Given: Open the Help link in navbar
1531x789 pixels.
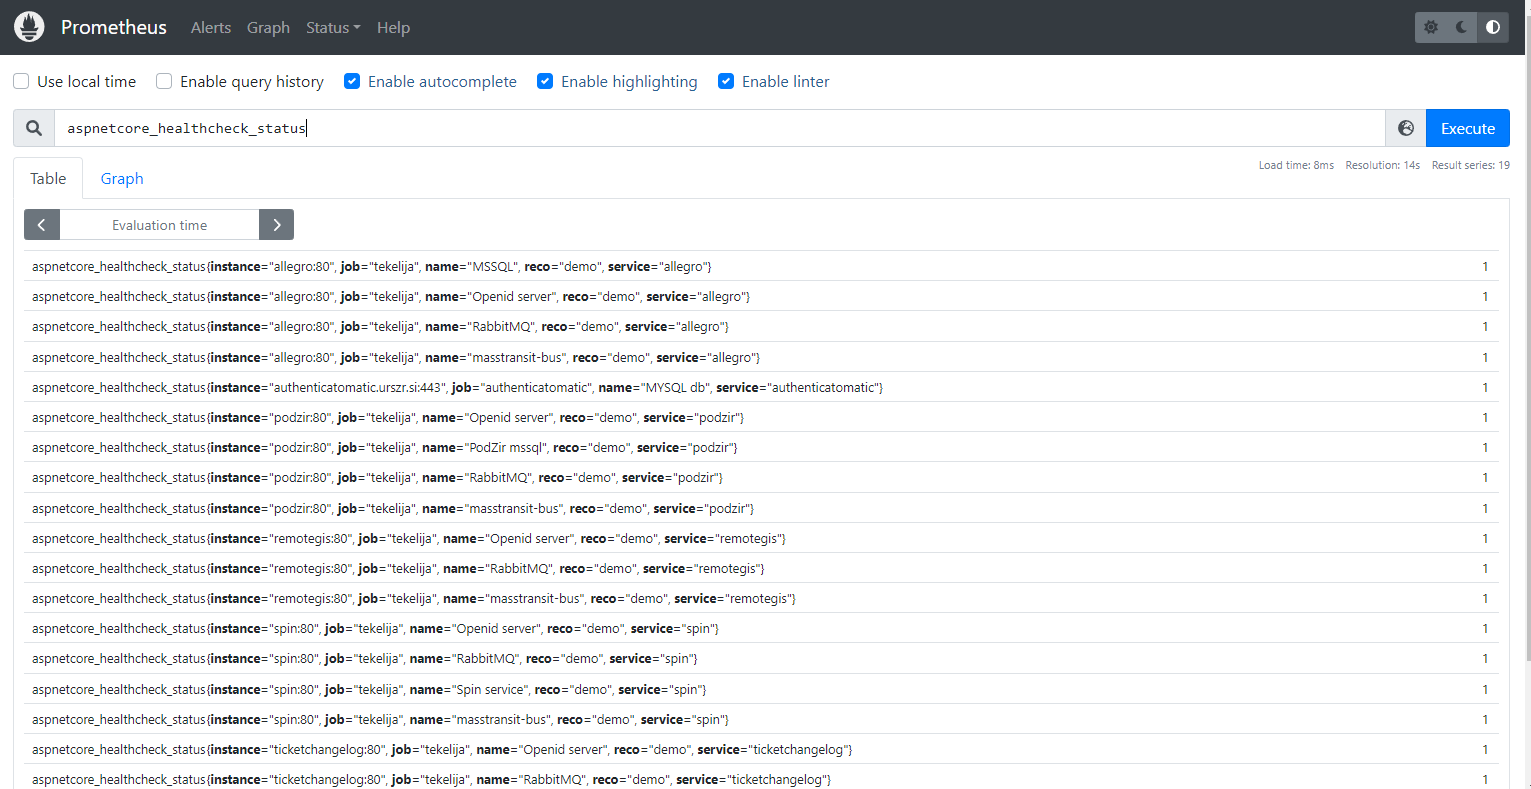Looking at the screenshot, I should click(x=393, y=28).
